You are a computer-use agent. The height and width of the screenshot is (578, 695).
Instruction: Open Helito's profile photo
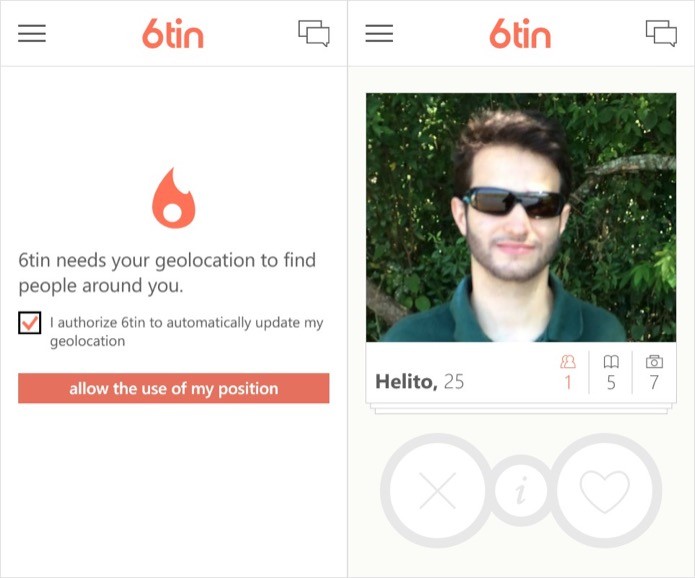(x=521, y=217)
